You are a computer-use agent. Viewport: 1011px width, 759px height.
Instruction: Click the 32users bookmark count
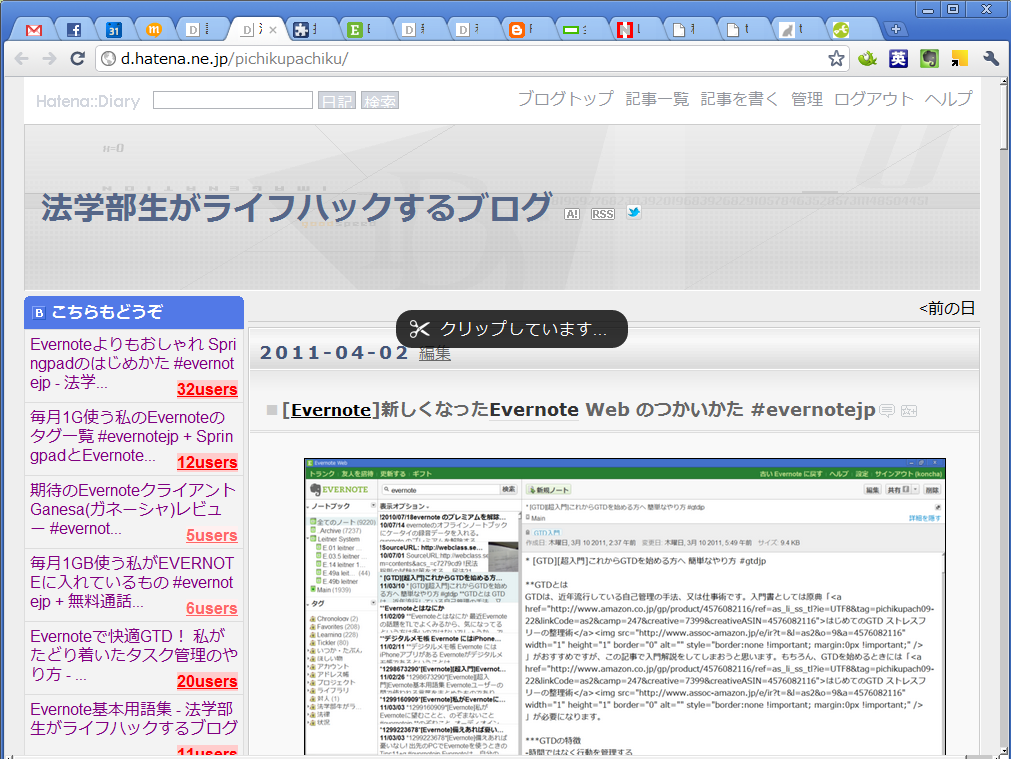pos(207,389)
